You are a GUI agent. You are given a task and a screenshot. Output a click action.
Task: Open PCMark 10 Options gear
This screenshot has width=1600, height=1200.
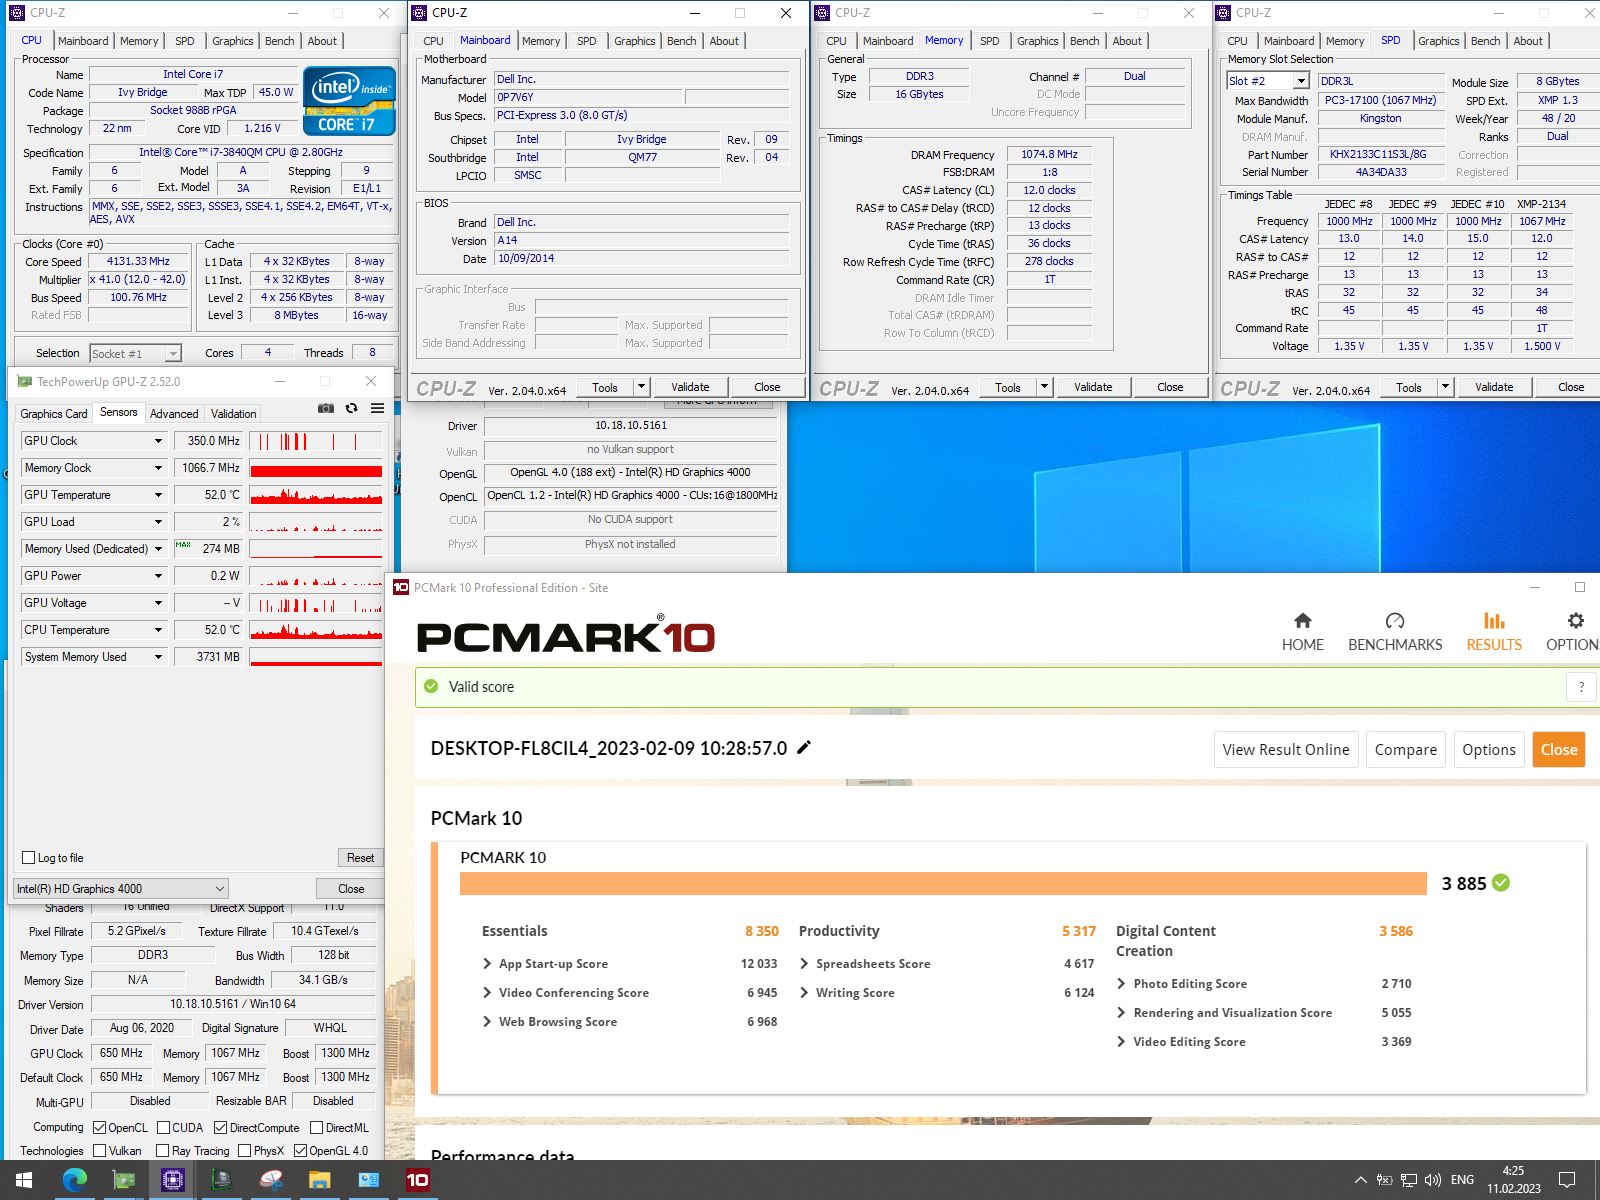(1574, 632)
